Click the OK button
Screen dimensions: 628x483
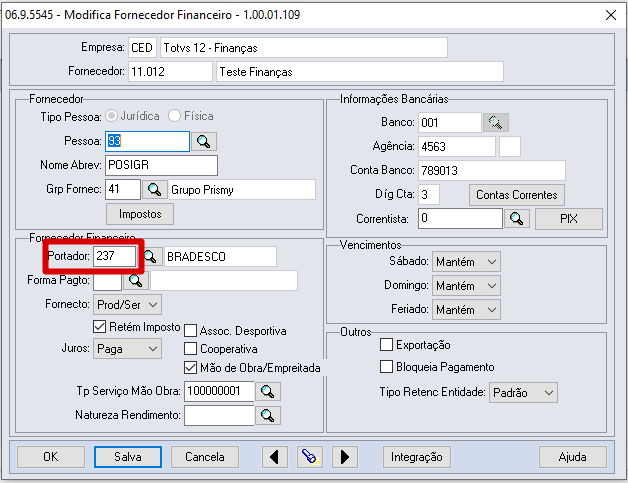click(x=51, y=457)
